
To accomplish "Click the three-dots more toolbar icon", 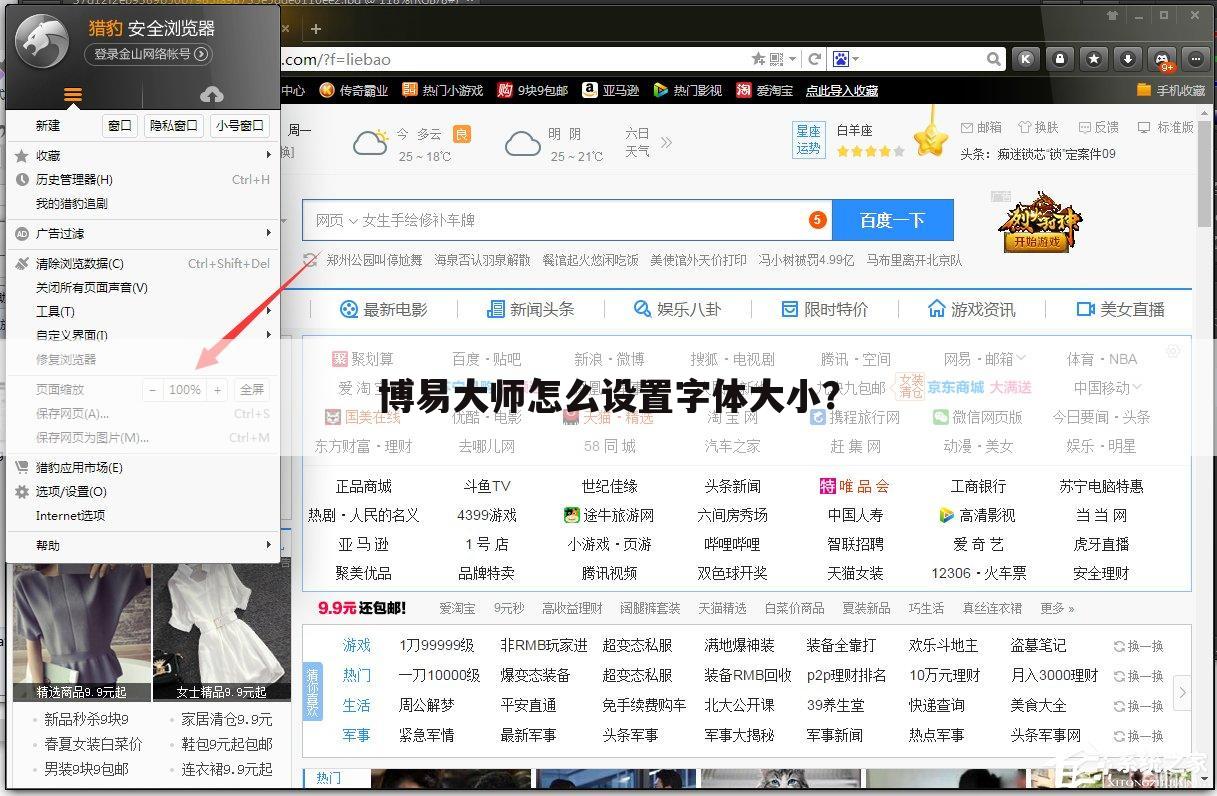I will point(1195,59).
